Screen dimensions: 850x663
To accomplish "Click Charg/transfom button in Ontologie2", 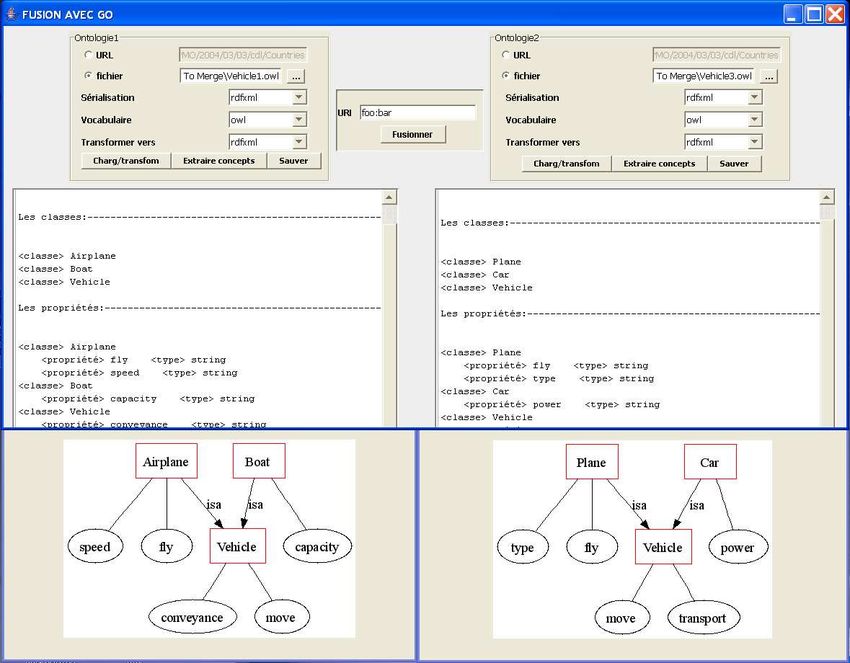I will click(x=566, y=164).
